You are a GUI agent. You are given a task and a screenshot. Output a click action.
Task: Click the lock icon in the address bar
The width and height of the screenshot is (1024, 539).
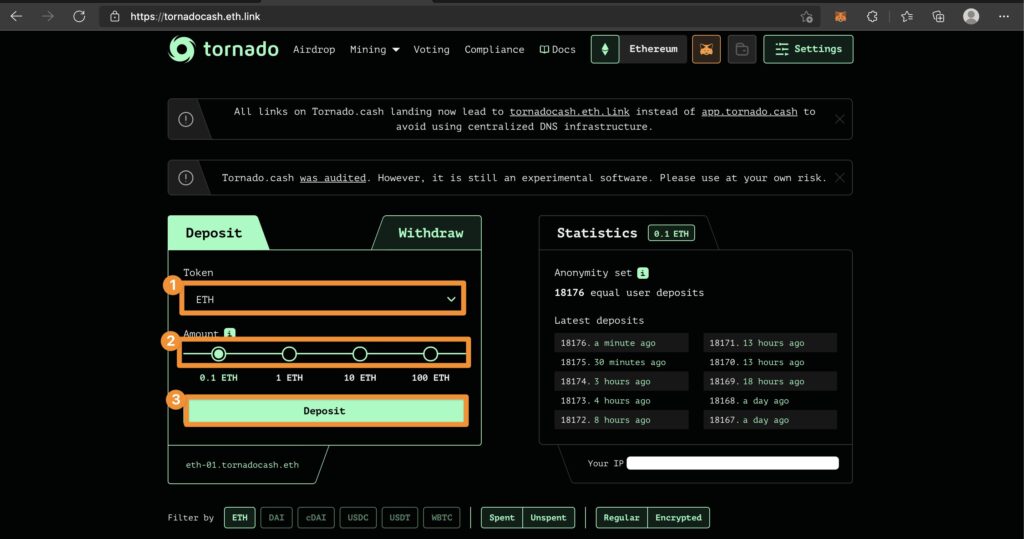pos(115,16)
